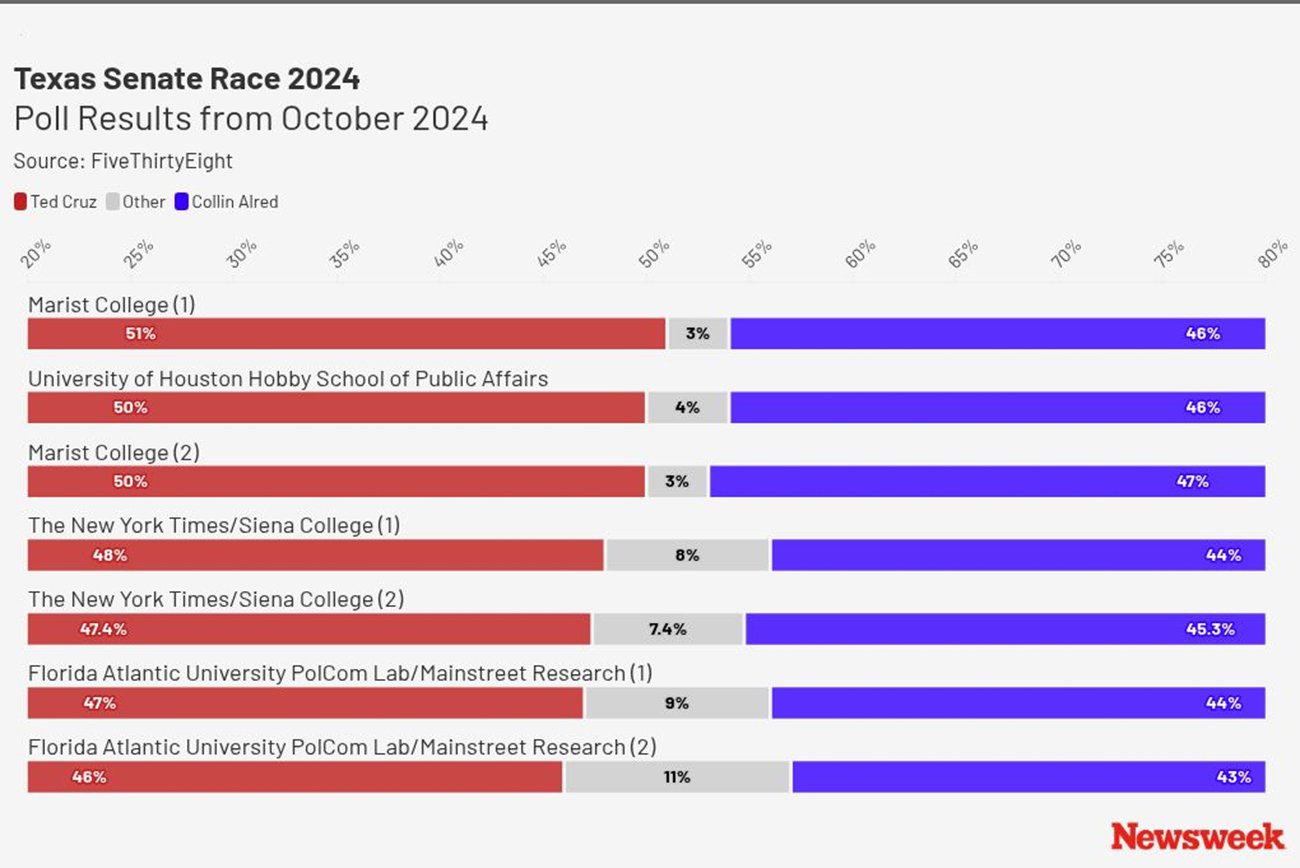
Task: Click NYT/Siena (2) red 47.4% bar
Action: pyautogui.click(x=309, y=629)
